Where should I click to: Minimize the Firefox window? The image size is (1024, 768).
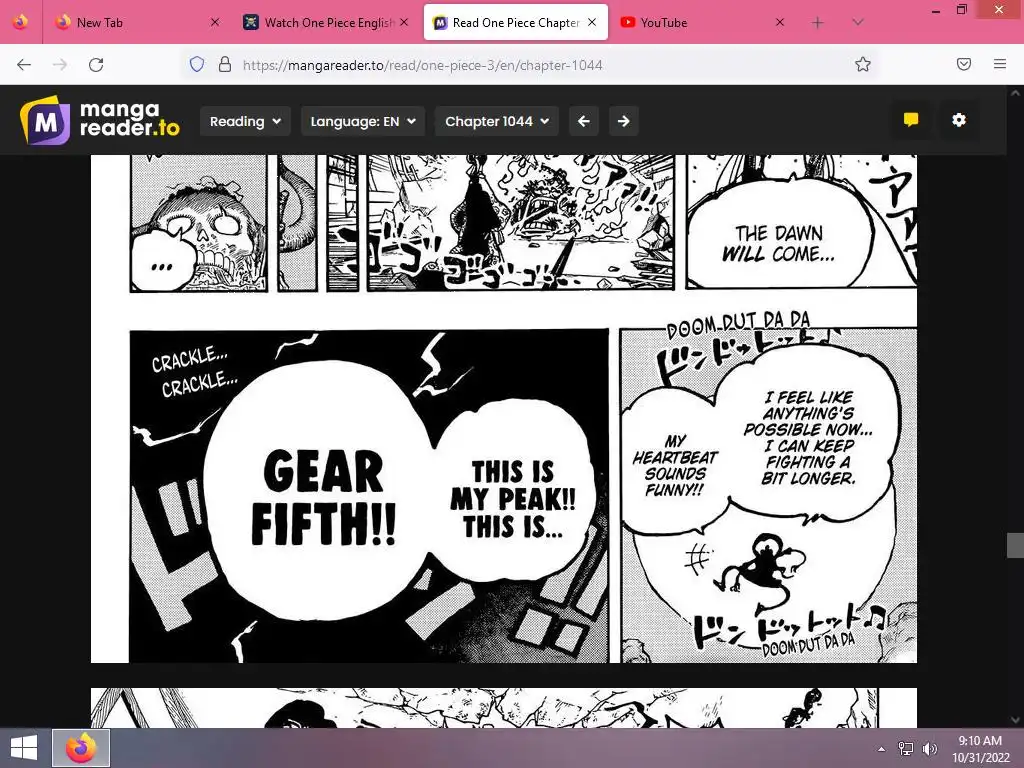coord(936,10)
